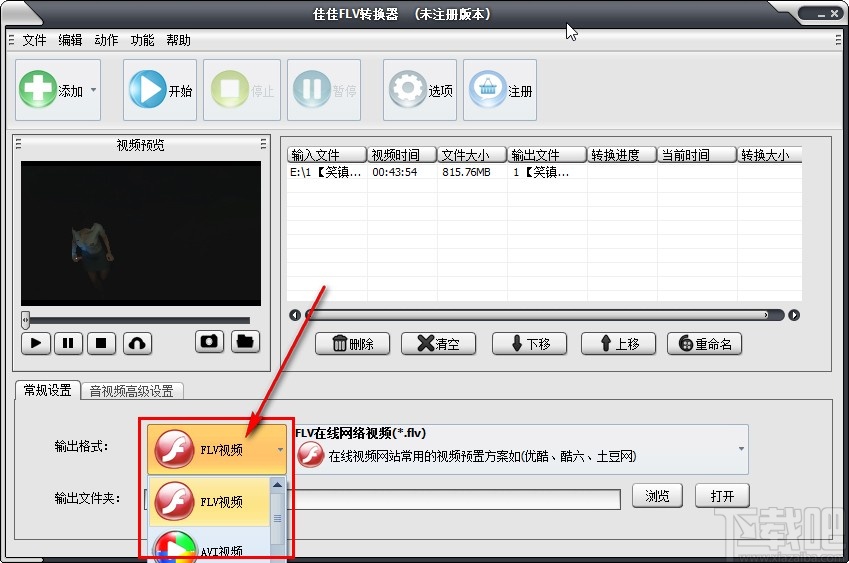Open the output format (输出格式) dropdown

(x=280, y=450)
